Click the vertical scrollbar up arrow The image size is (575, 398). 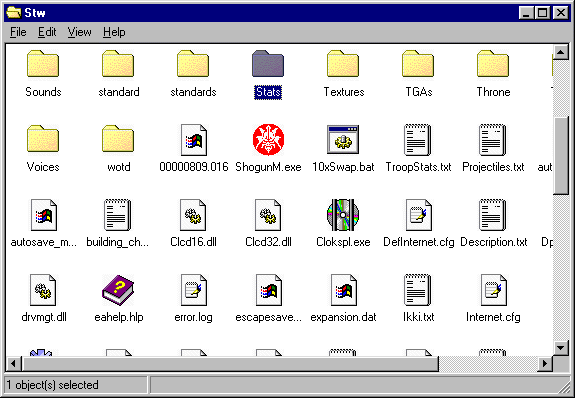pyautogui.click(x=561, y=52)
